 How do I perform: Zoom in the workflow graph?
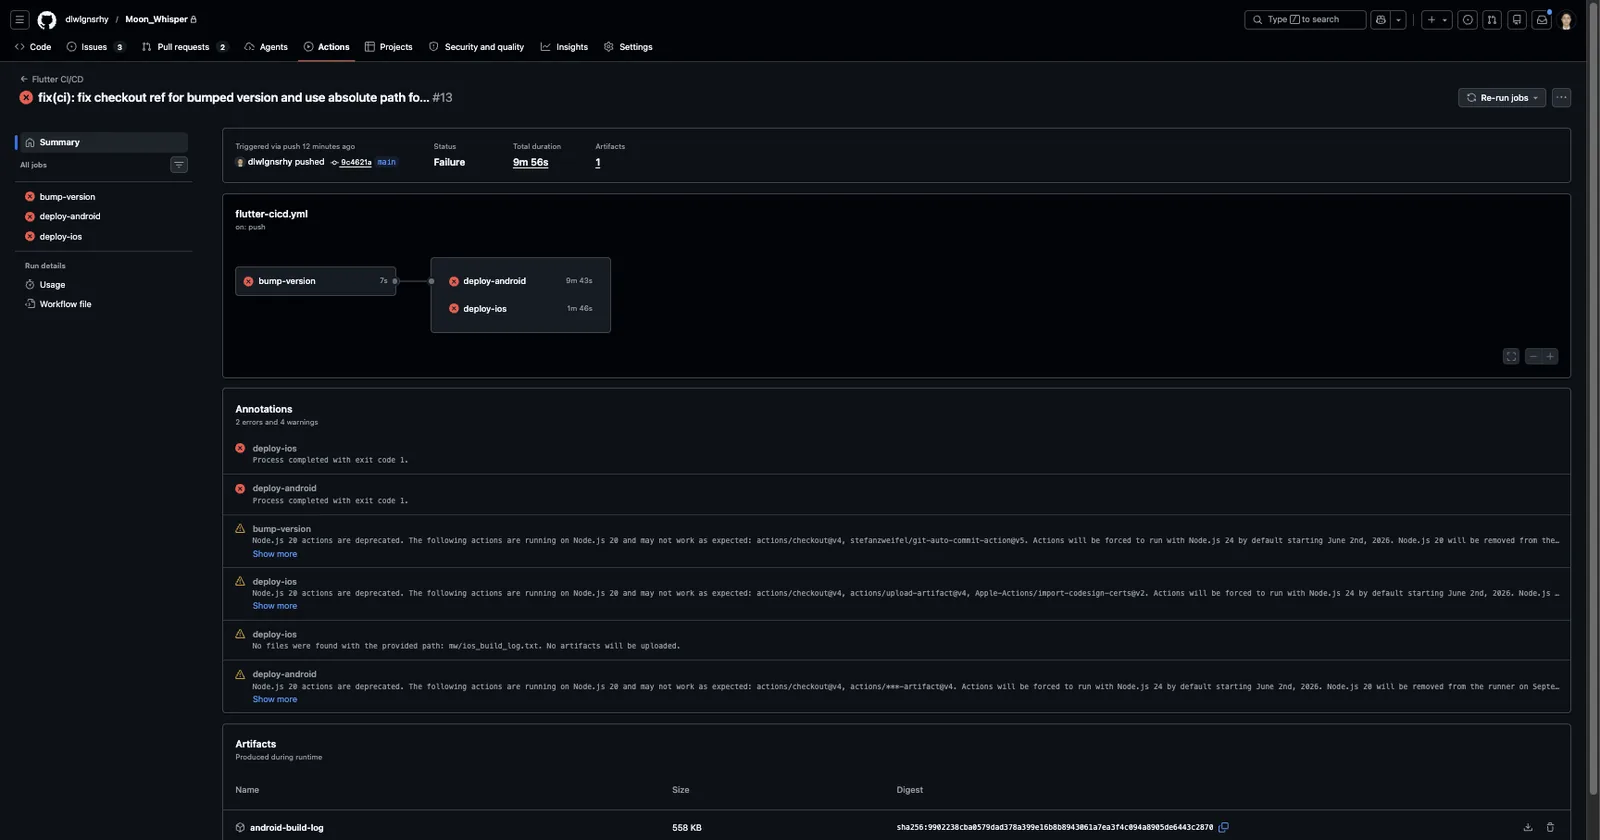tap(1550, 356)
